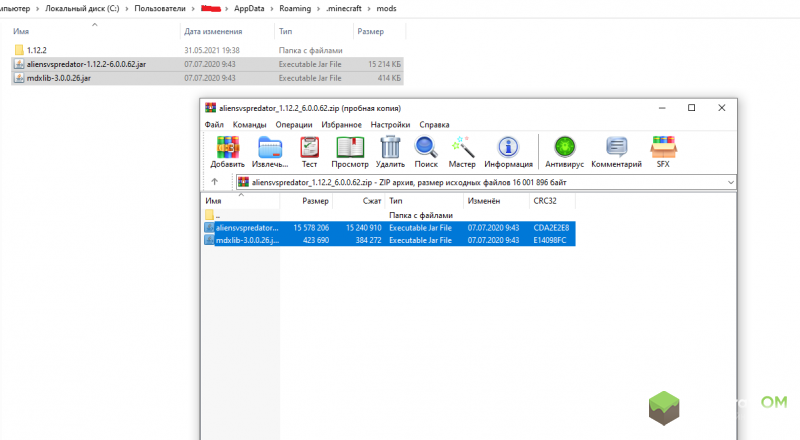Open the Избранное menu

(x=342, y=125)
